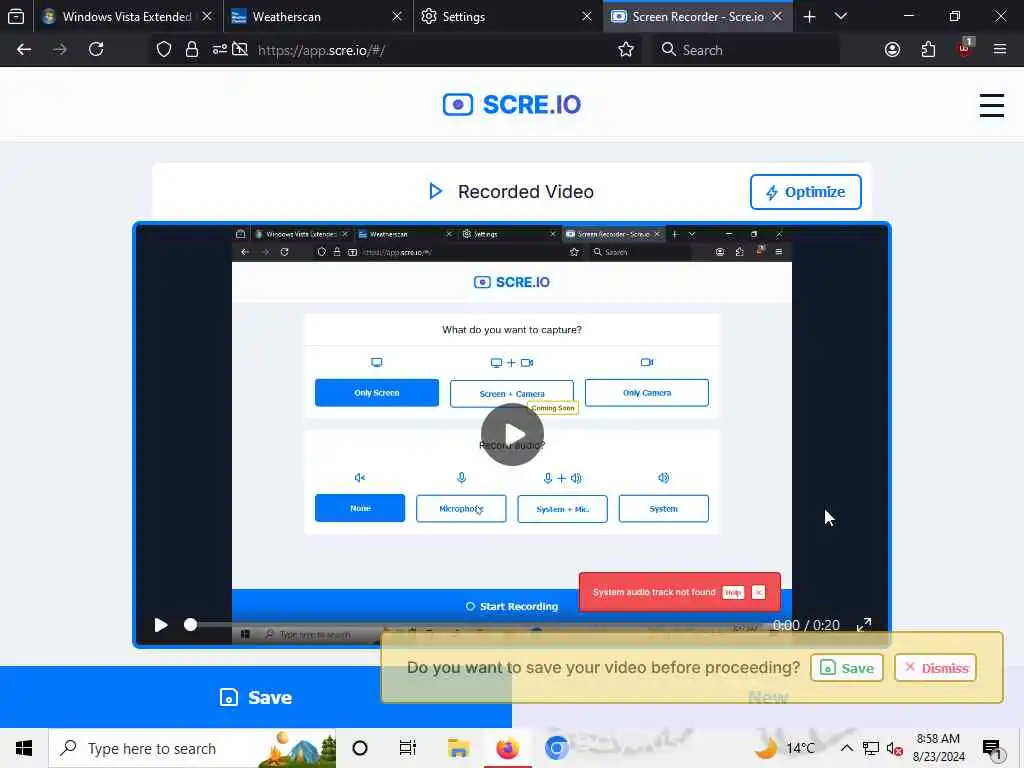This screenshot has width=1024, height=768.
Task: Open the tracking protection shield icon
Action: (x=164, y=50)
